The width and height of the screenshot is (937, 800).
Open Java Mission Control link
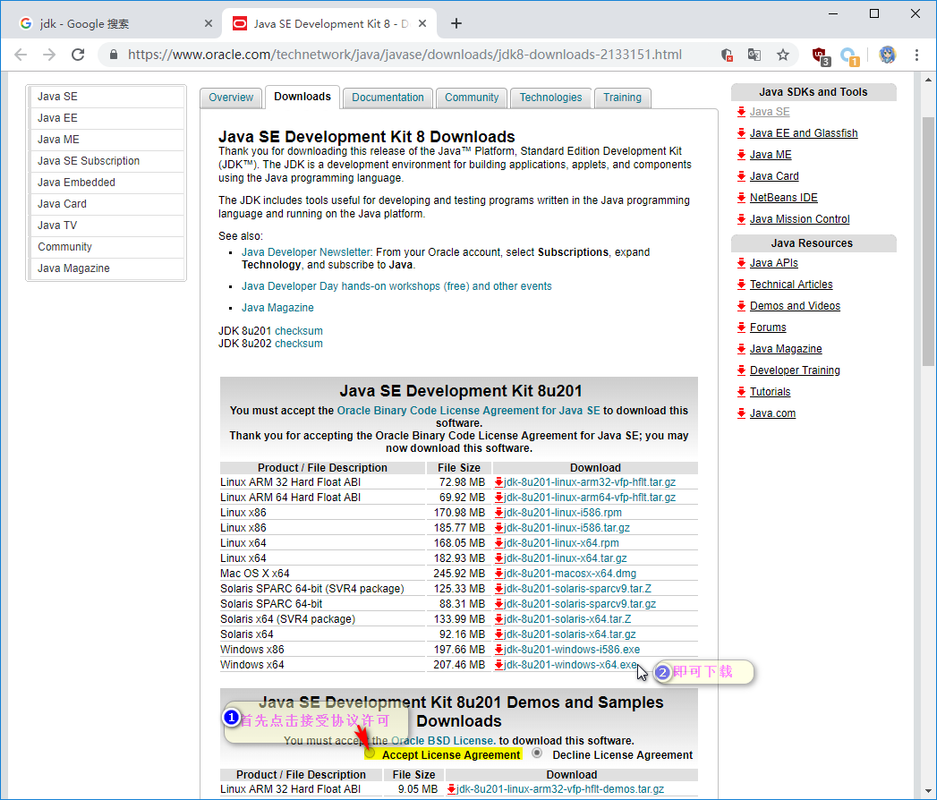(800, 219)
